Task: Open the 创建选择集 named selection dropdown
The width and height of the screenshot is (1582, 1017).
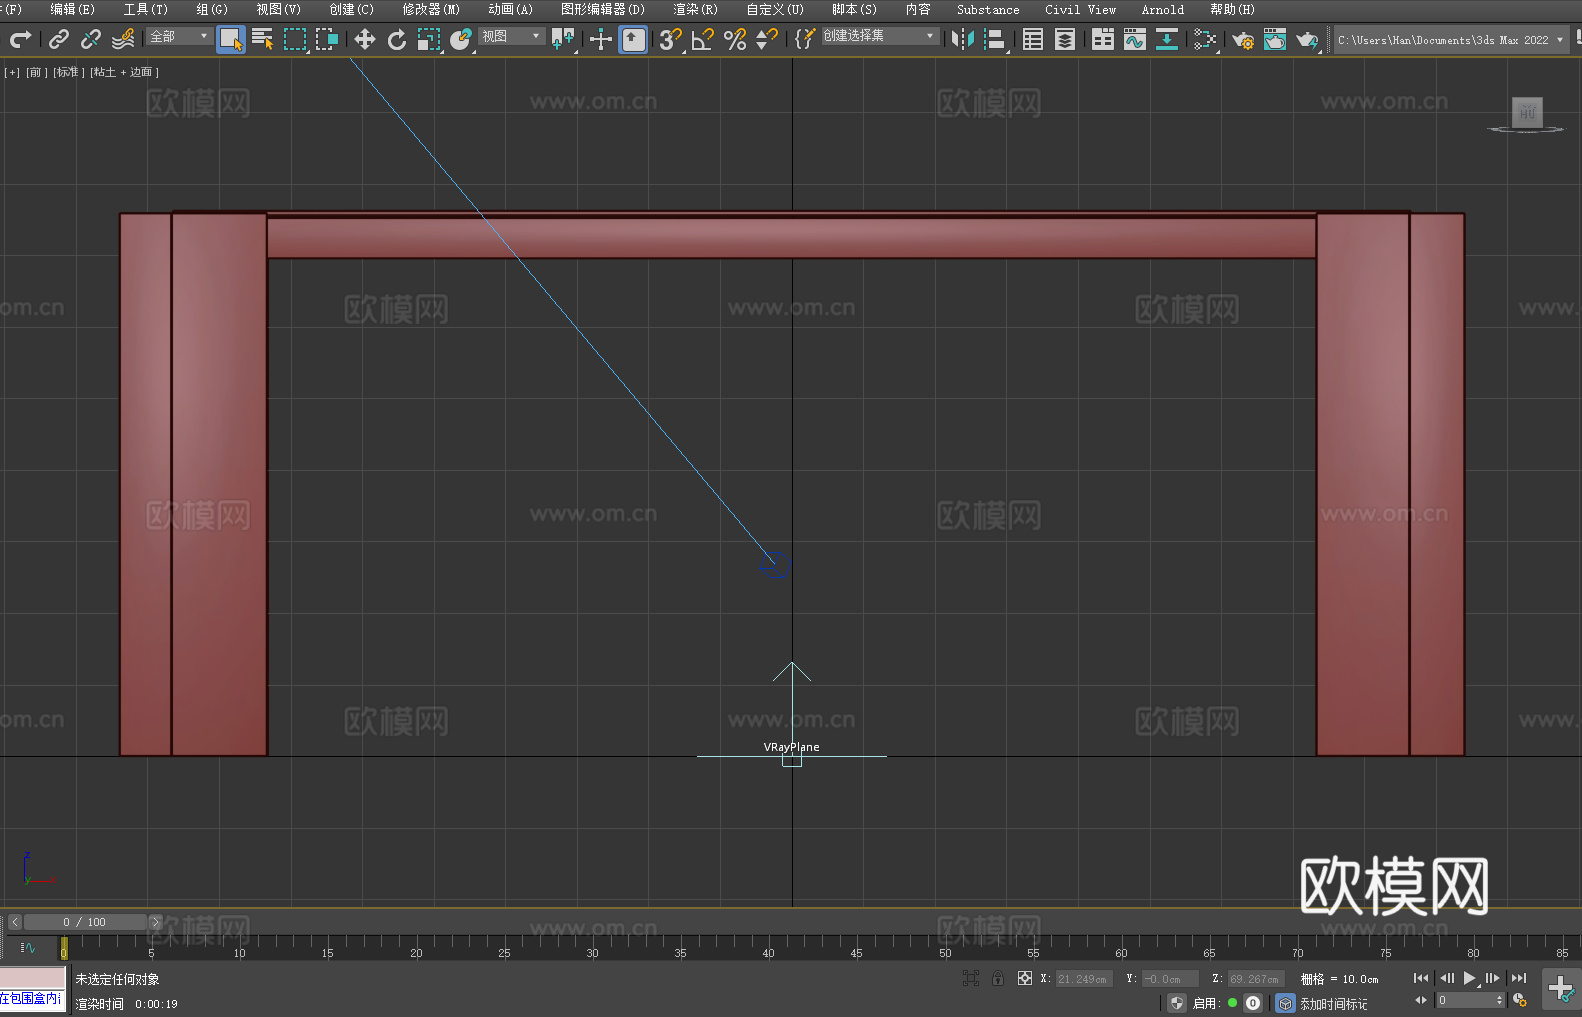Action: pos(880,36)
